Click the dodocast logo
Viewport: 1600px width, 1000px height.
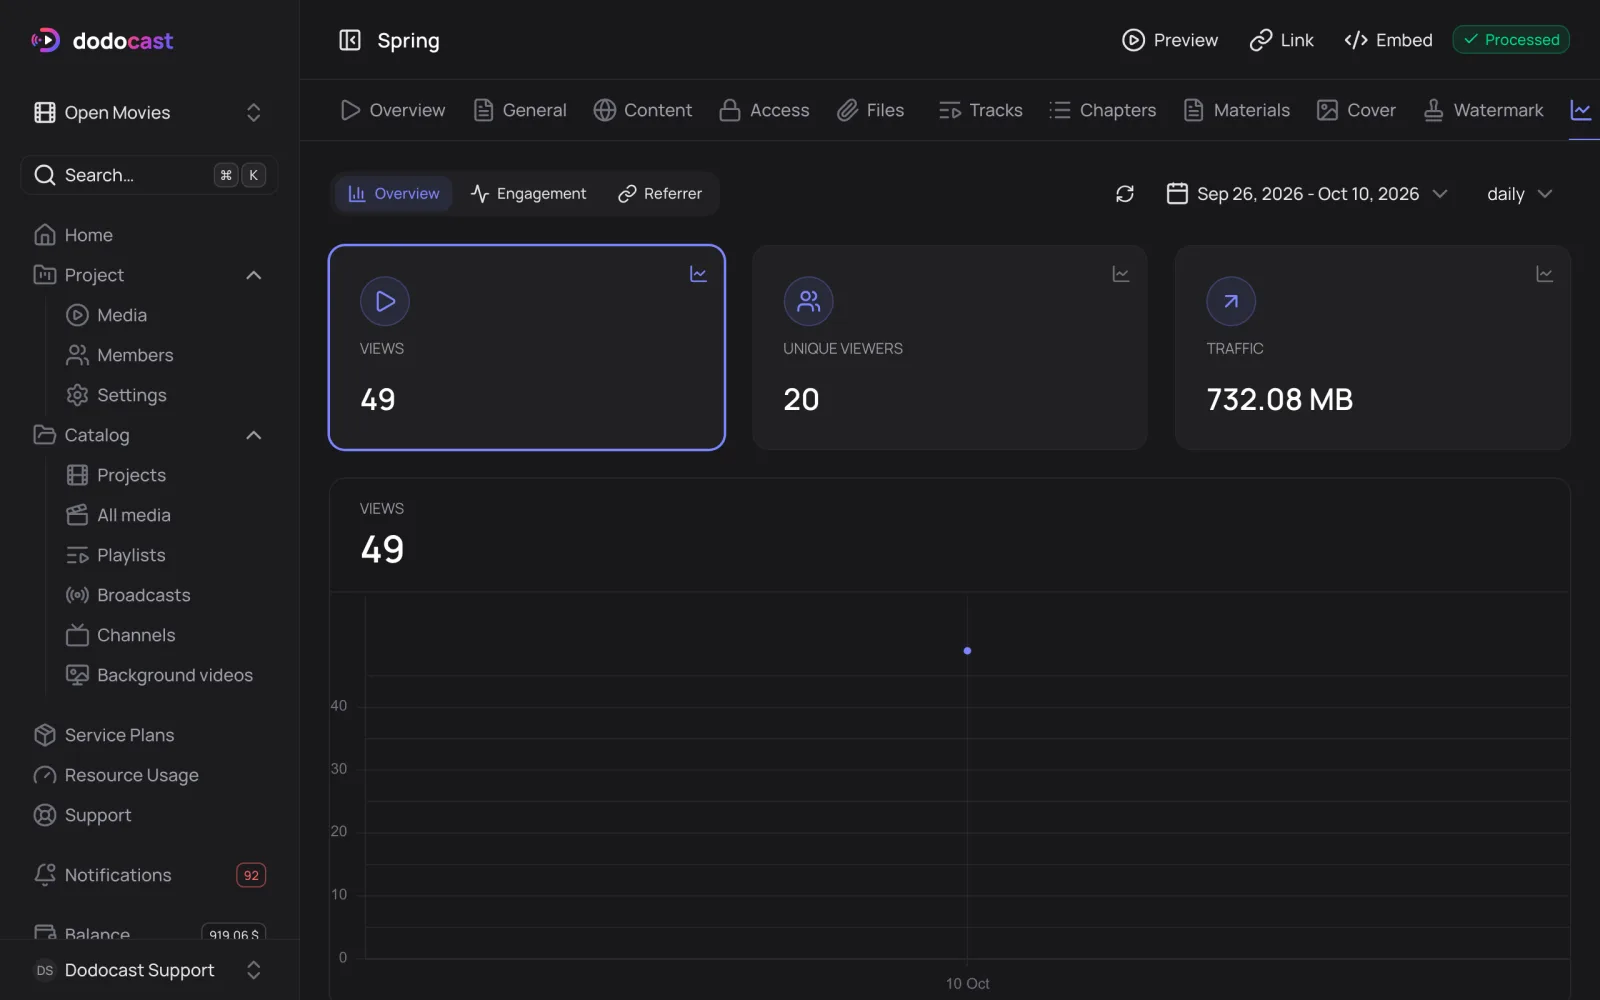[102, 41]
